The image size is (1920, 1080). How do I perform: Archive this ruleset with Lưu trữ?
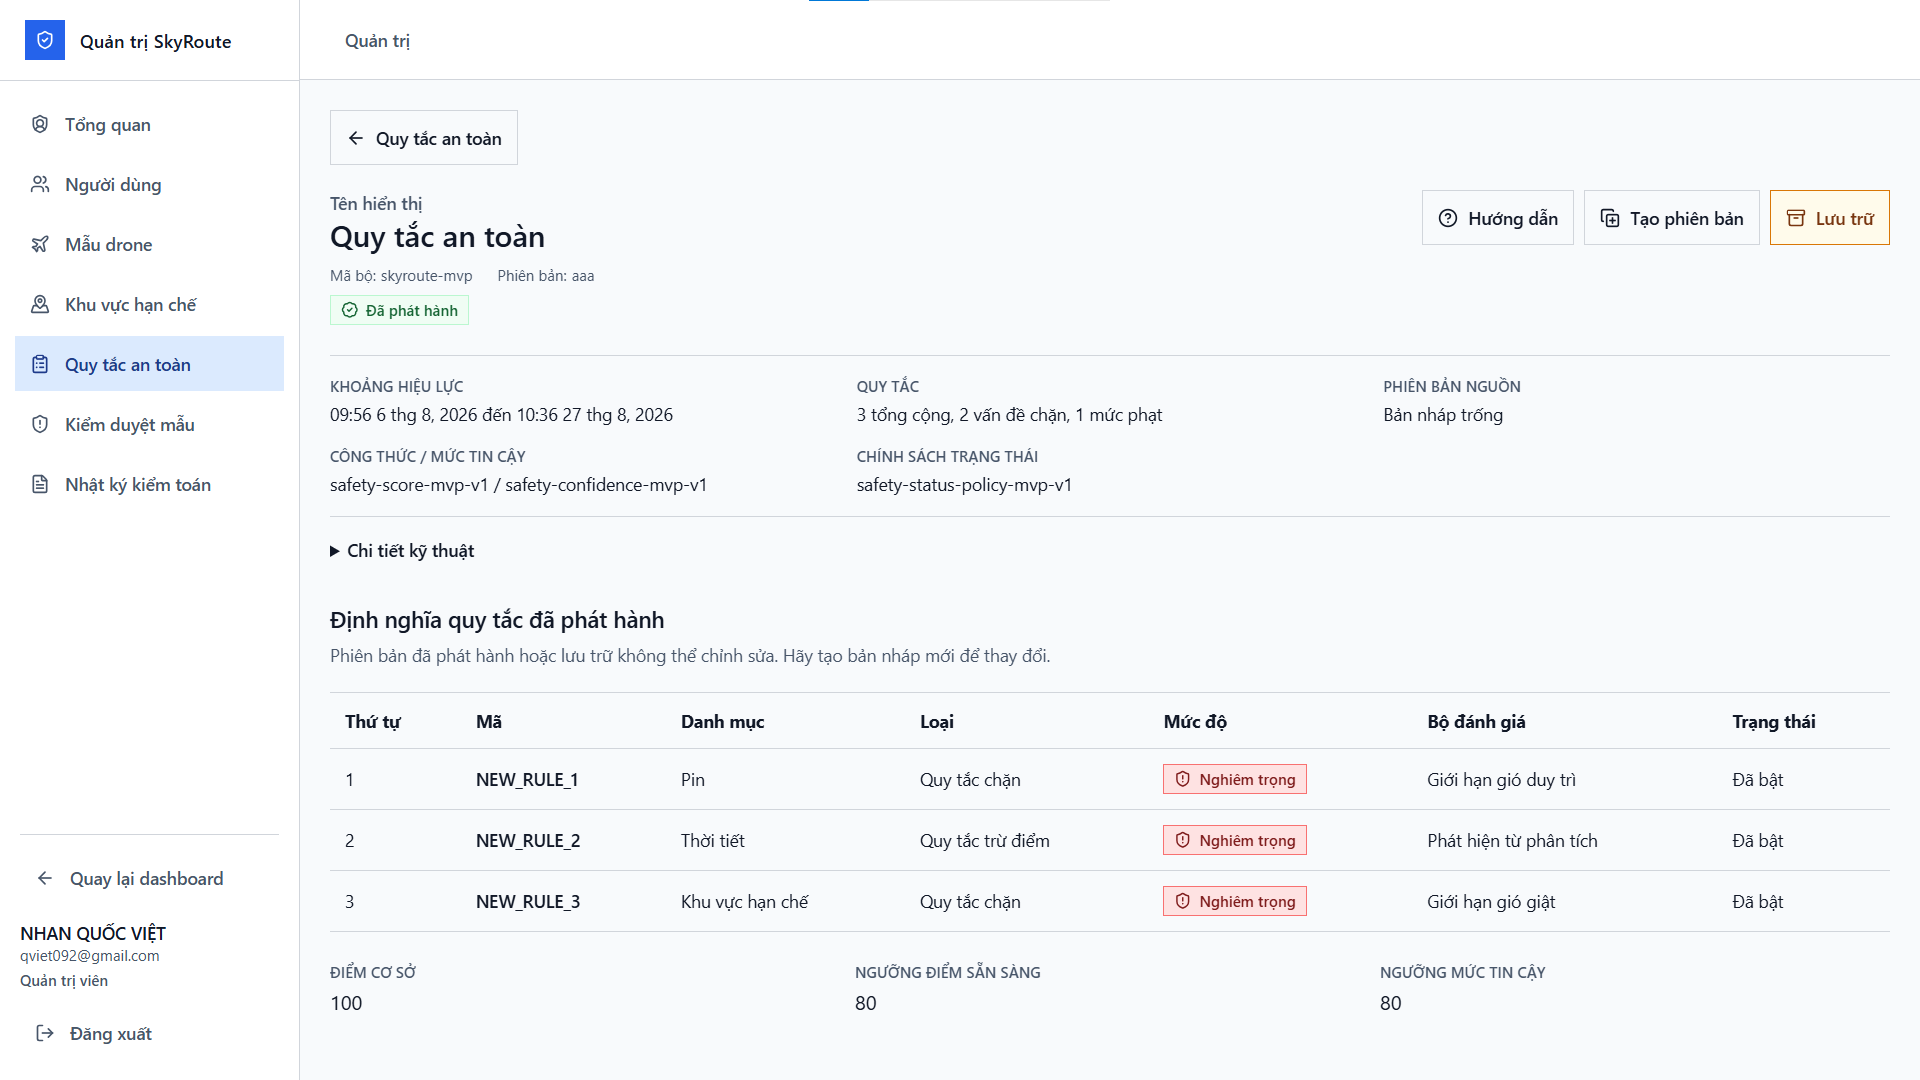[1830, 218]
